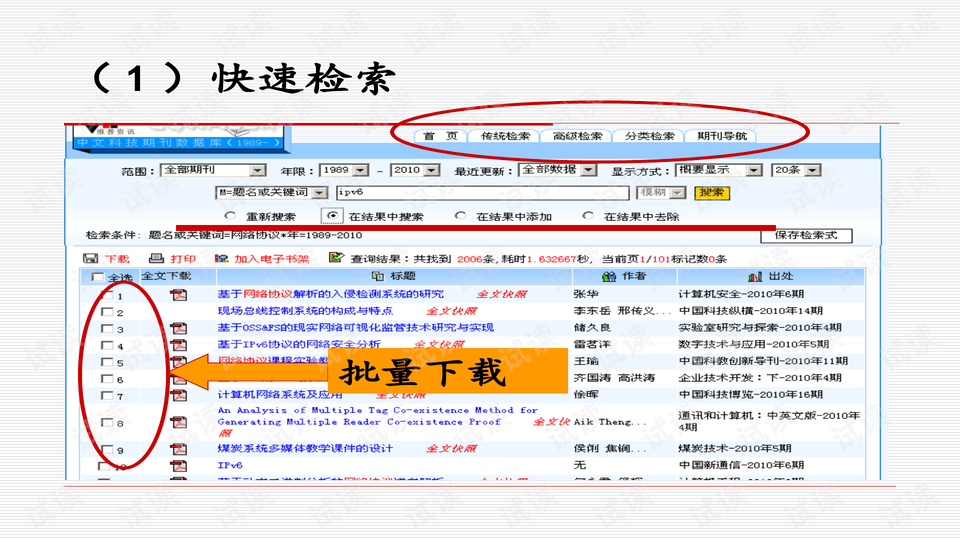Switch to the 高级检索 tab
Screen dimensions: 960x540
[577, 136]
